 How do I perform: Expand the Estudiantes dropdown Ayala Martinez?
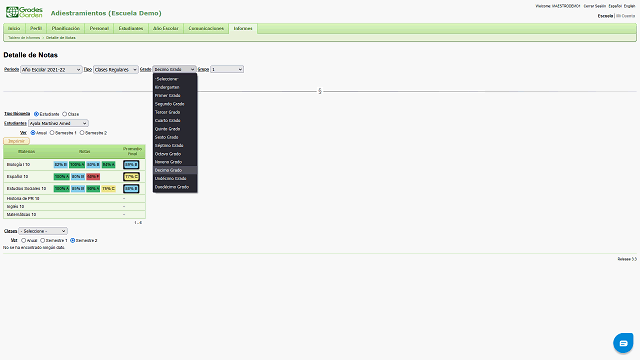tap(58, 123)
